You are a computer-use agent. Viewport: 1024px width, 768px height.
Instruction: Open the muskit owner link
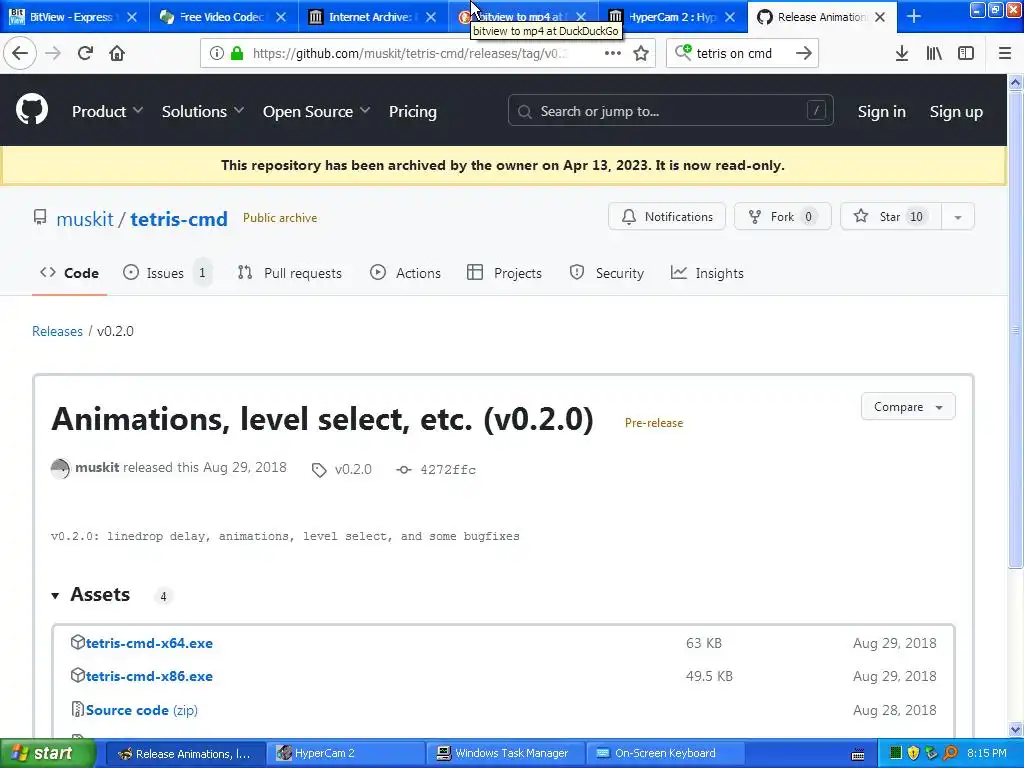[x=85, y=219]
